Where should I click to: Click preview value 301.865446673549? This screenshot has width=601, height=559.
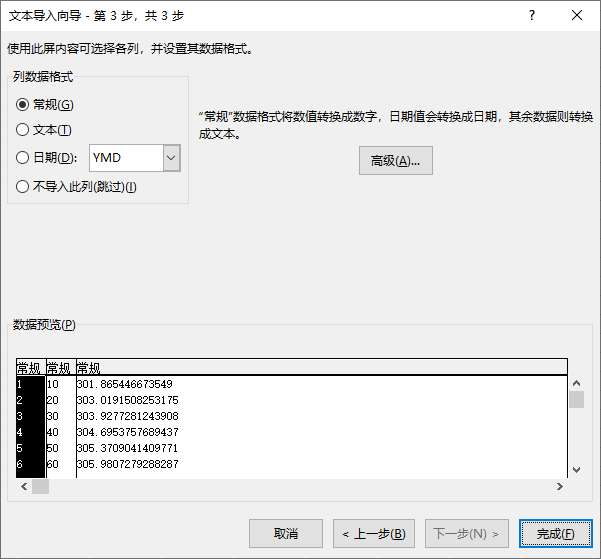125,384
